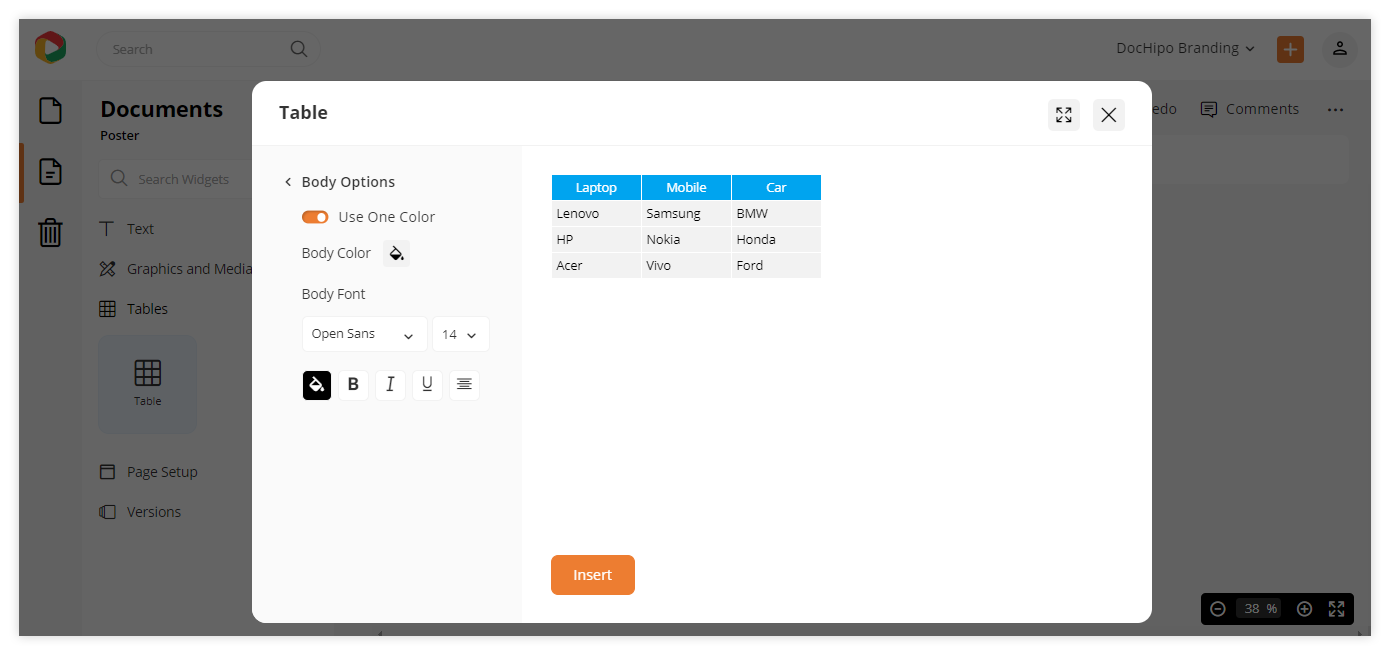Viewport: 1390px width, 655px height.
Task: Click the Body Font label
Action: [333, 294]
